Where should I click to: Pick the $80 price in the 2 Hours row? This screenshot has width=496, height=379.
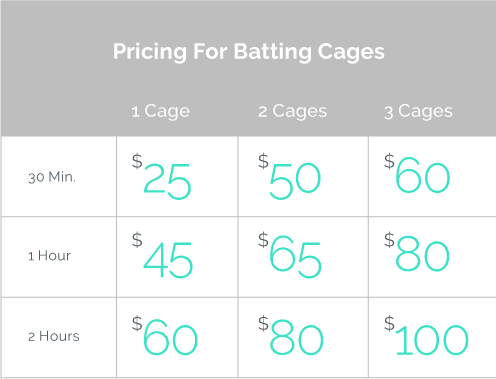click(291, 336)
